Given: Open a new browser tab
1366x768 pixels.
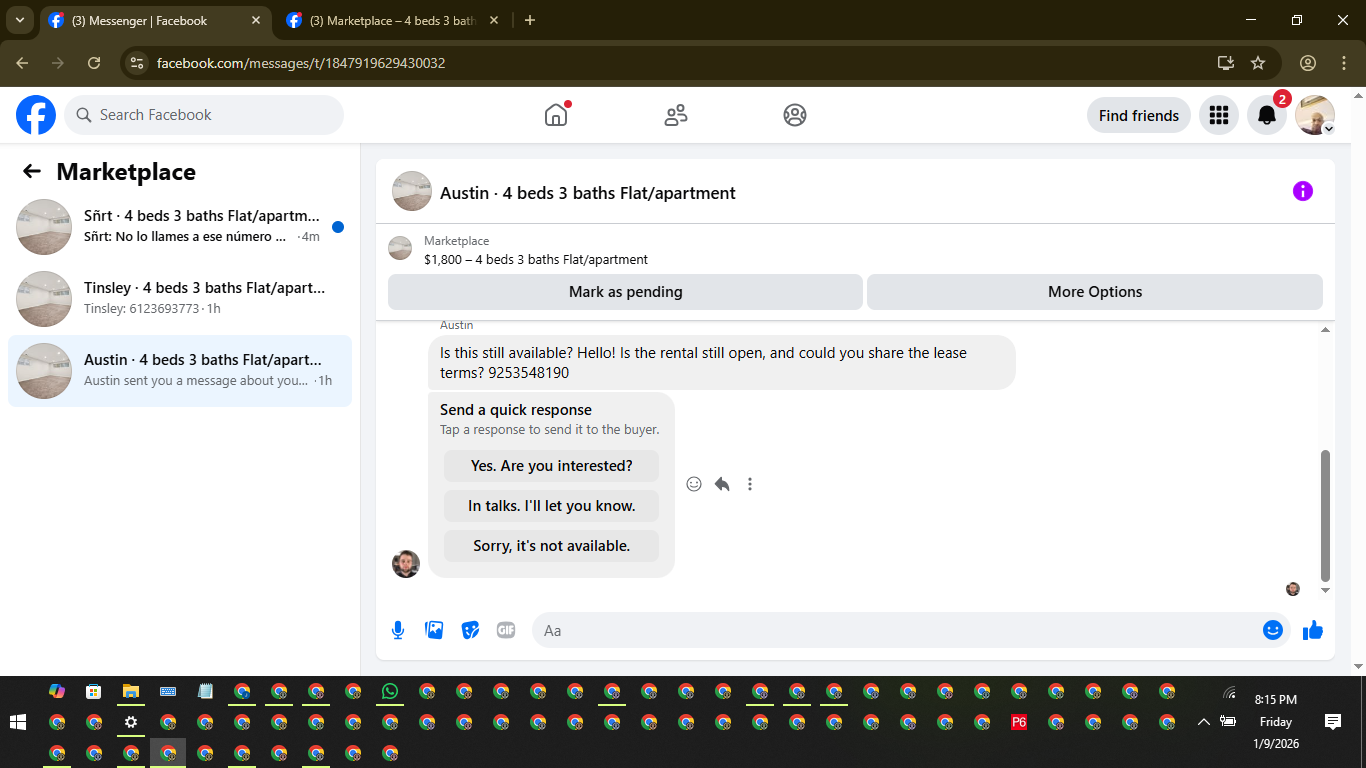Looking at the screenshot, I should pyautogui.click(x=530, y=20).
